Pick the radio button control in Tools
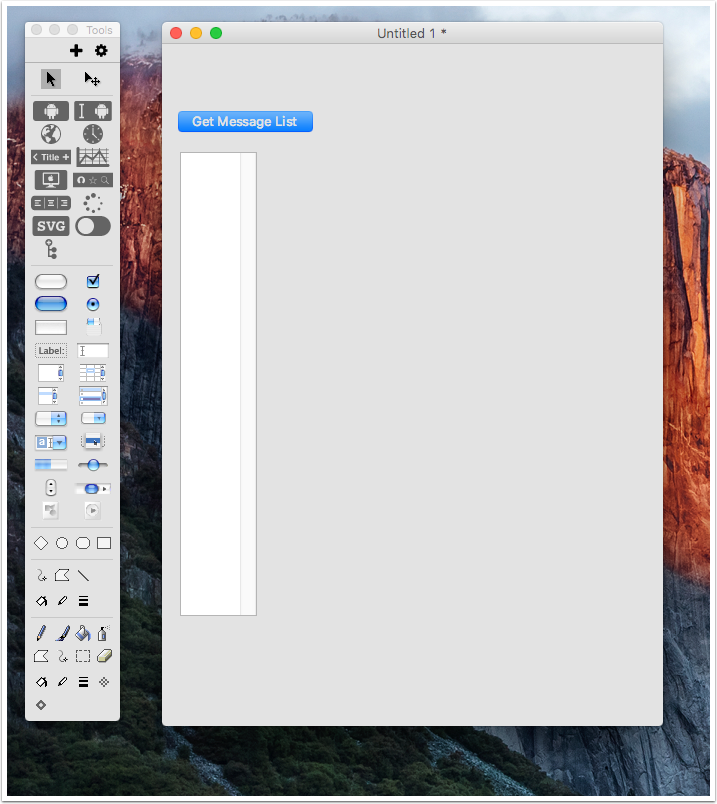717x804 pixels. [93, 304]
